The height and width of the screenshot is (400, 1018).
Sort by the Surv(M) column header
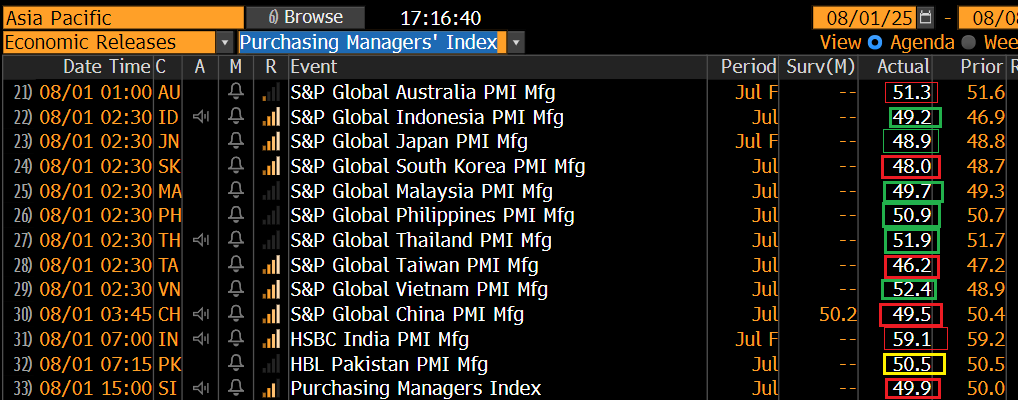(x=821, y=66)
